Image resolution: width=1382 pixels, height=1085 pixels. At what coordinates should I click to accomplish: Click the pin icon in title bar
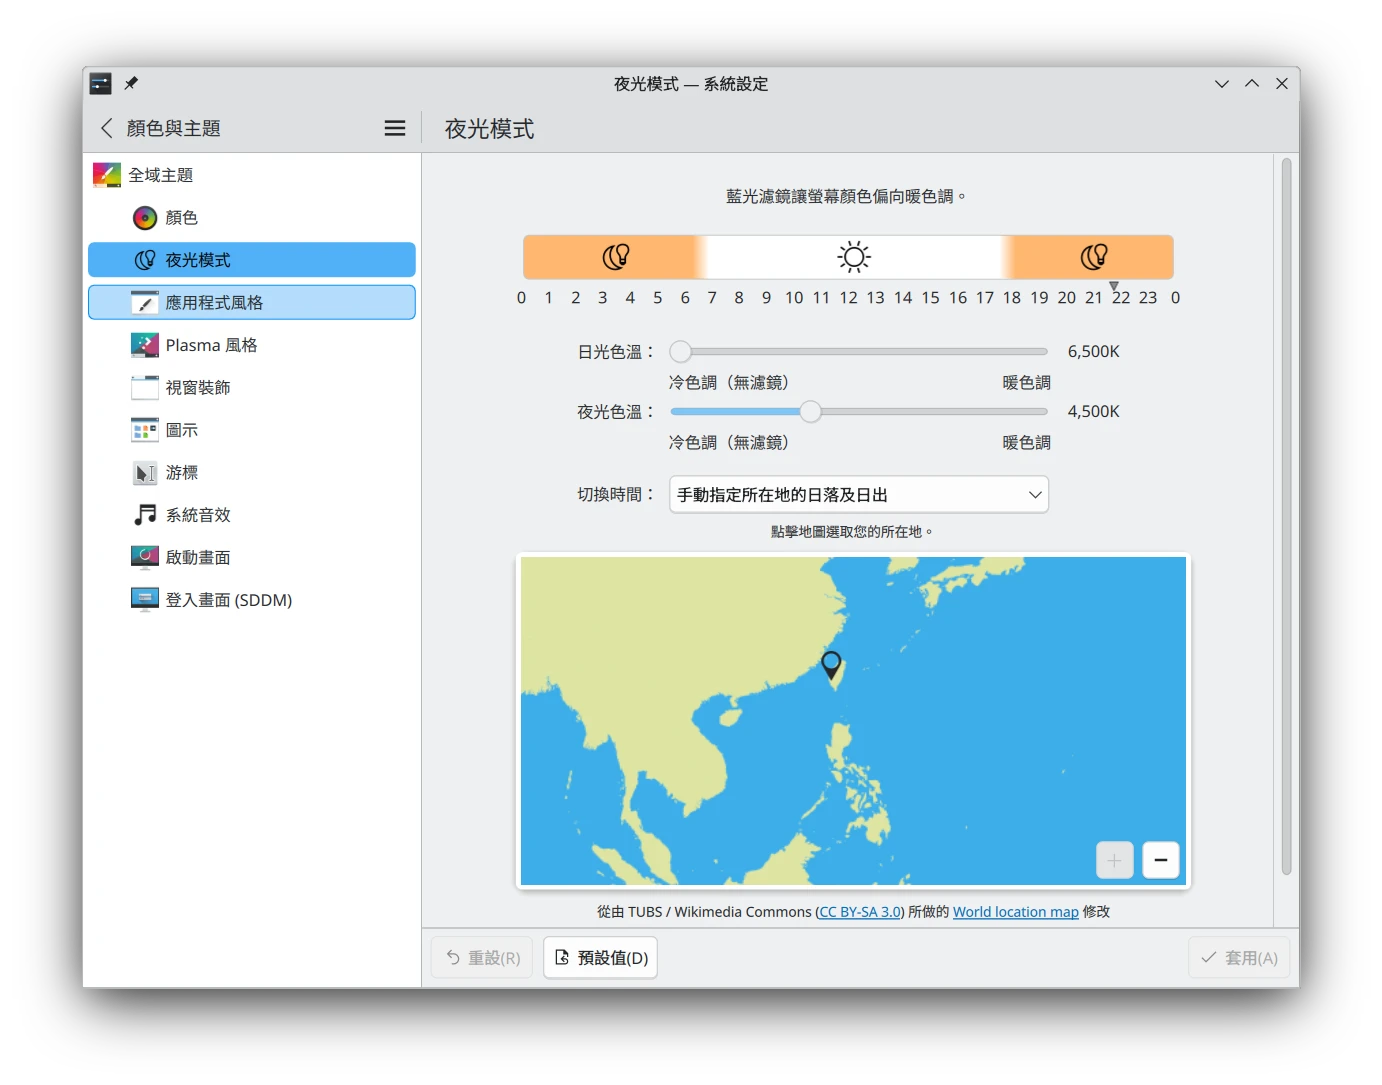pyautogui.click(x=131, y=84)
